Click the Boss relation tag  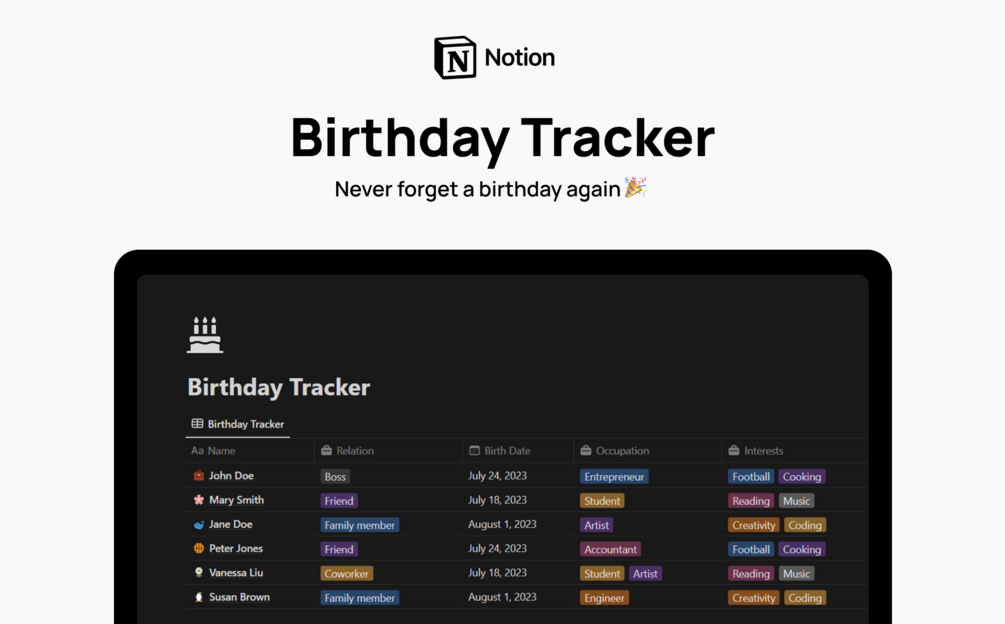(x=335, y=477)
